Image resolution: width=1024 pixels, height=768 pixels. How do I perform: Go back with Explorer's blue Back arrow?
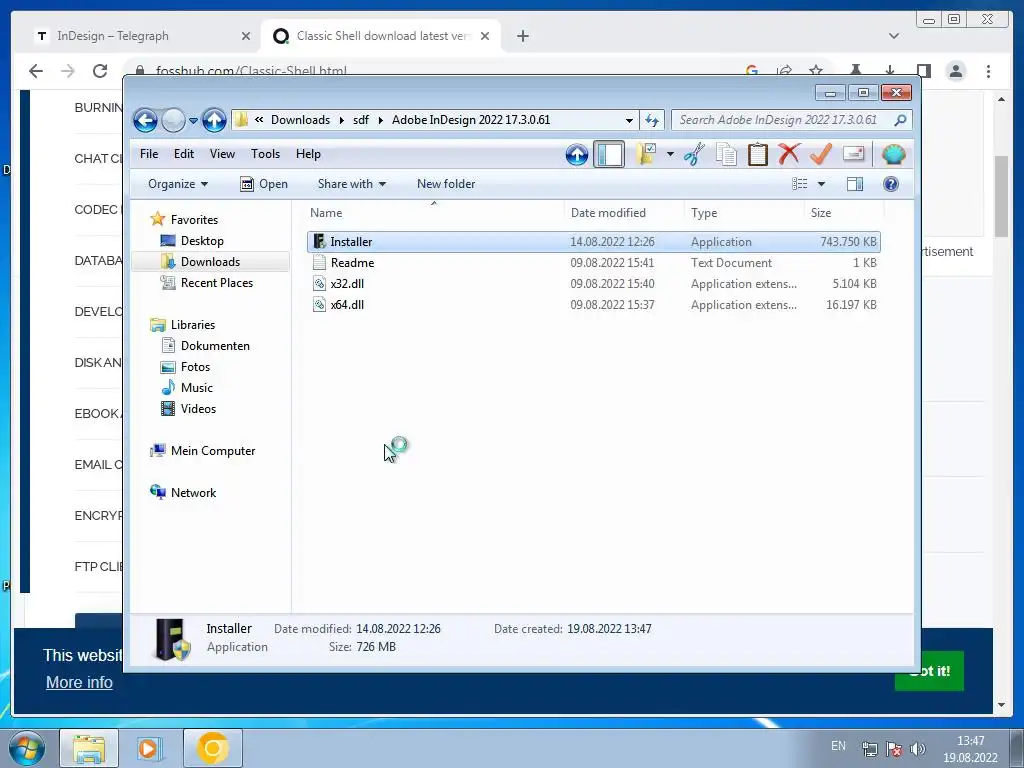[x=145, y=120]
